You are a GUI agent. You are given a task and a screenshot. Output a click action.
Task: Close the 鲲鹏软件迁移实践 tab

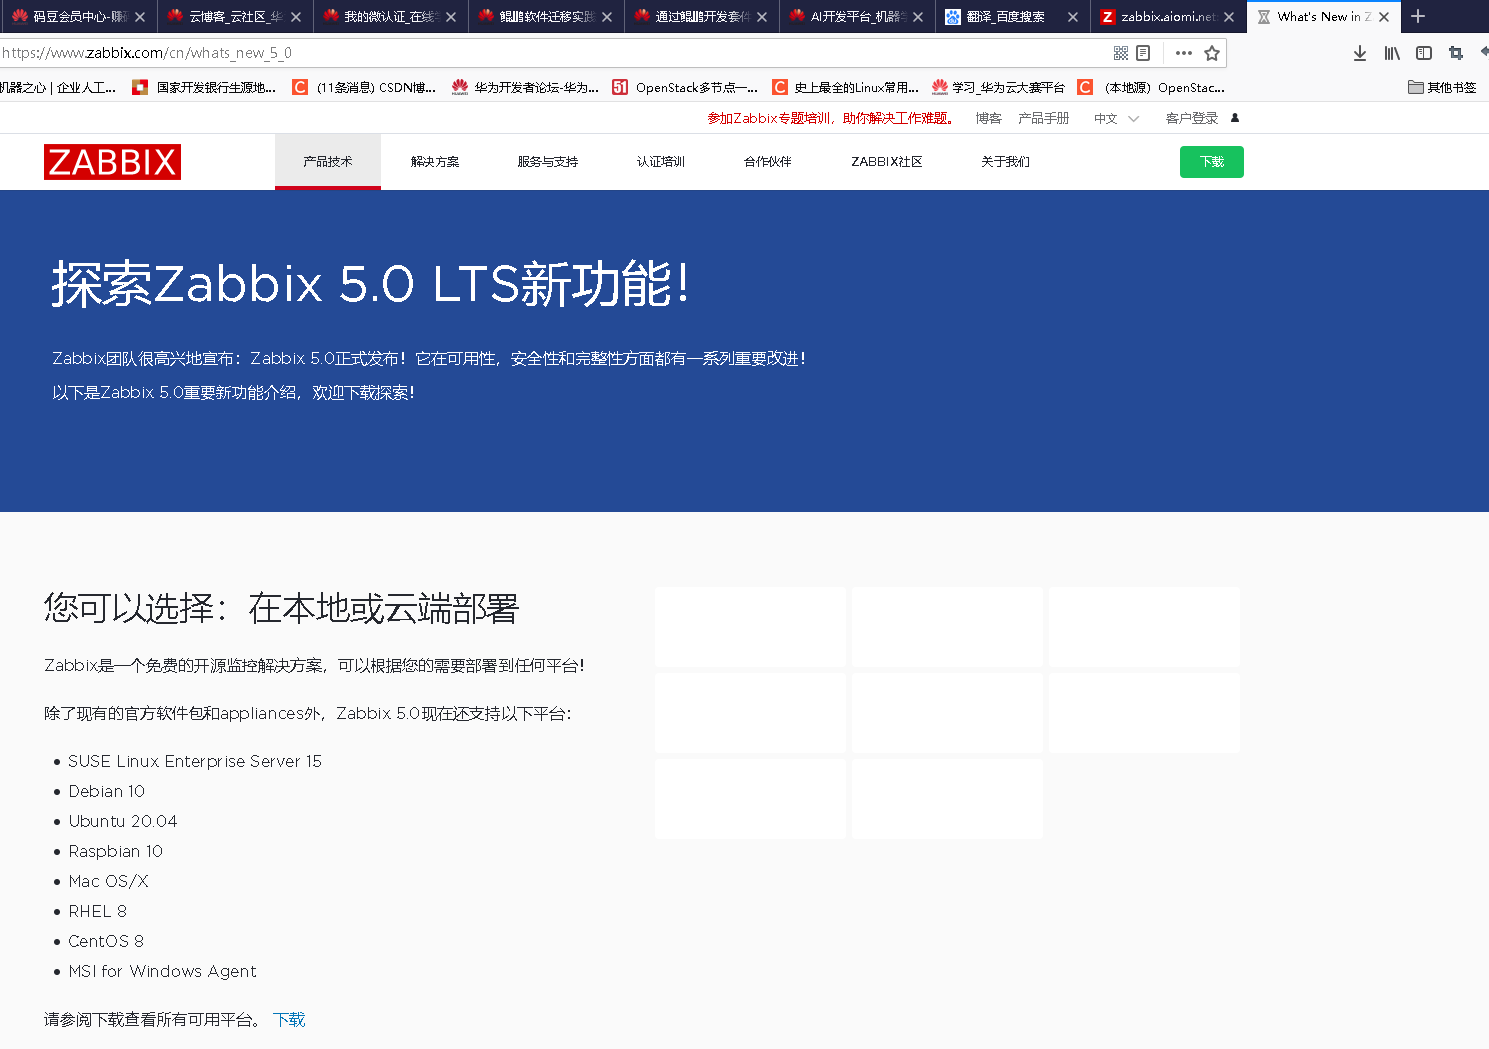pyautogui.click(x=607, y=17)
